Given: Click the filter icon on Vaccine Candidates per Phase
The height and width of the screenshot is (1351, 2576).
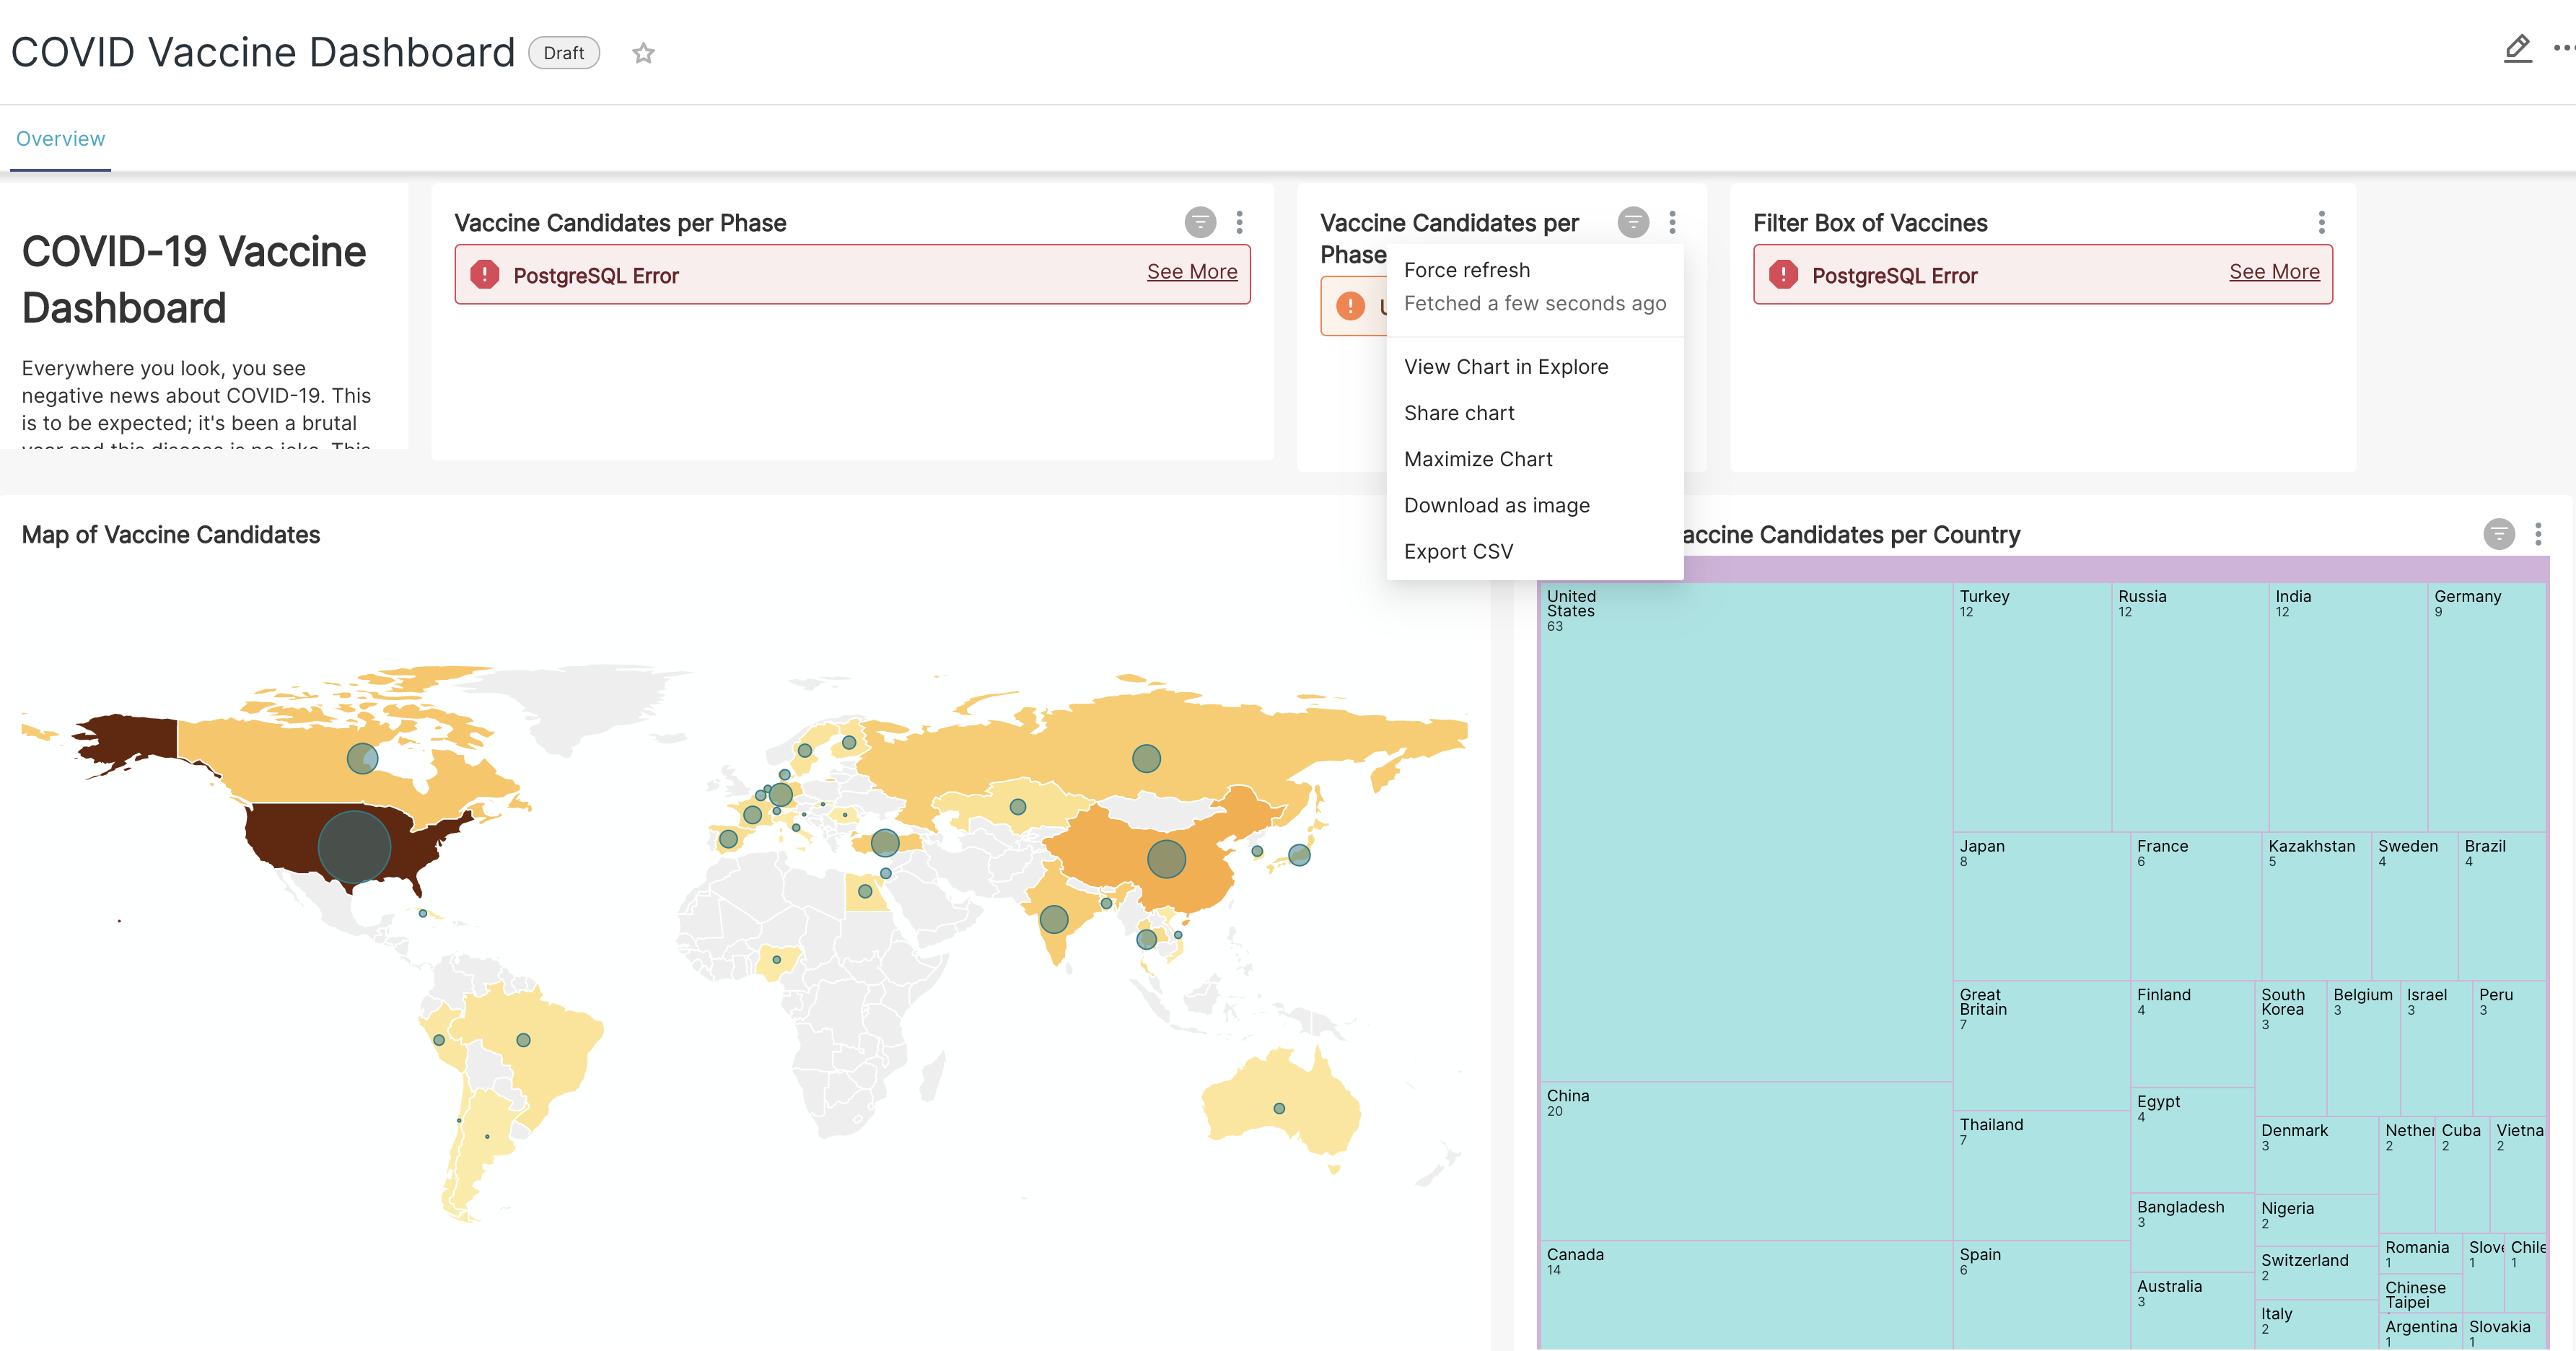Looking at the screenshot, I should (x=1200, y=222).
